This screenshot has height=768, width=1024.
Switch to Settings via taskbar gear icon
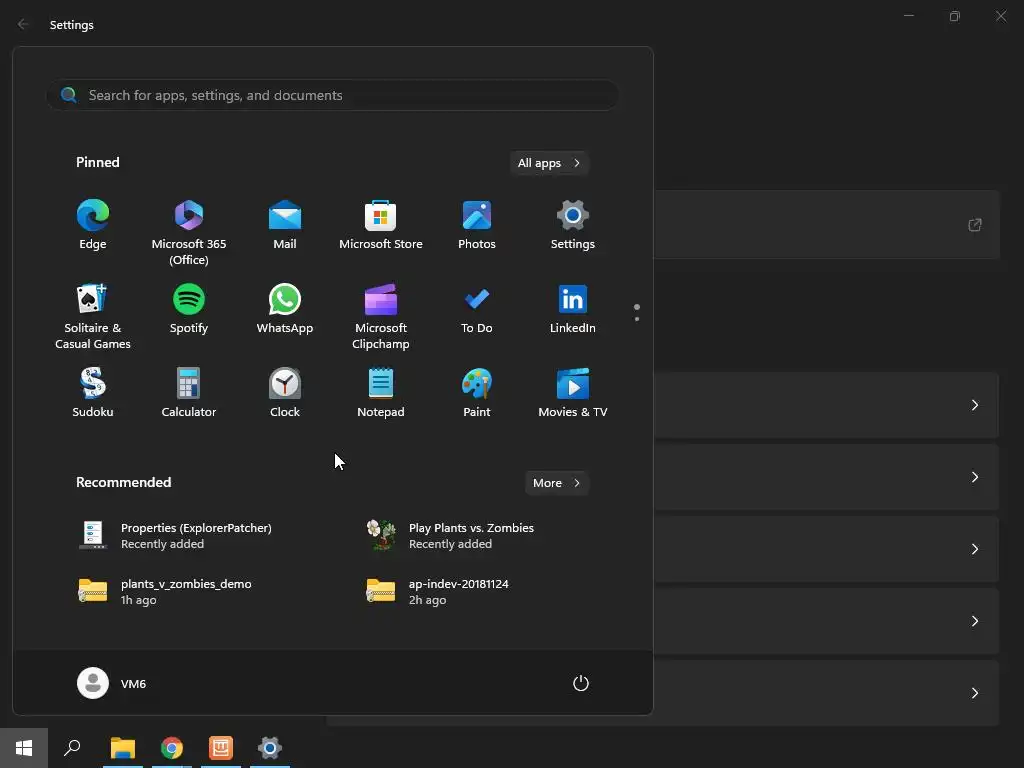(270, 748)
